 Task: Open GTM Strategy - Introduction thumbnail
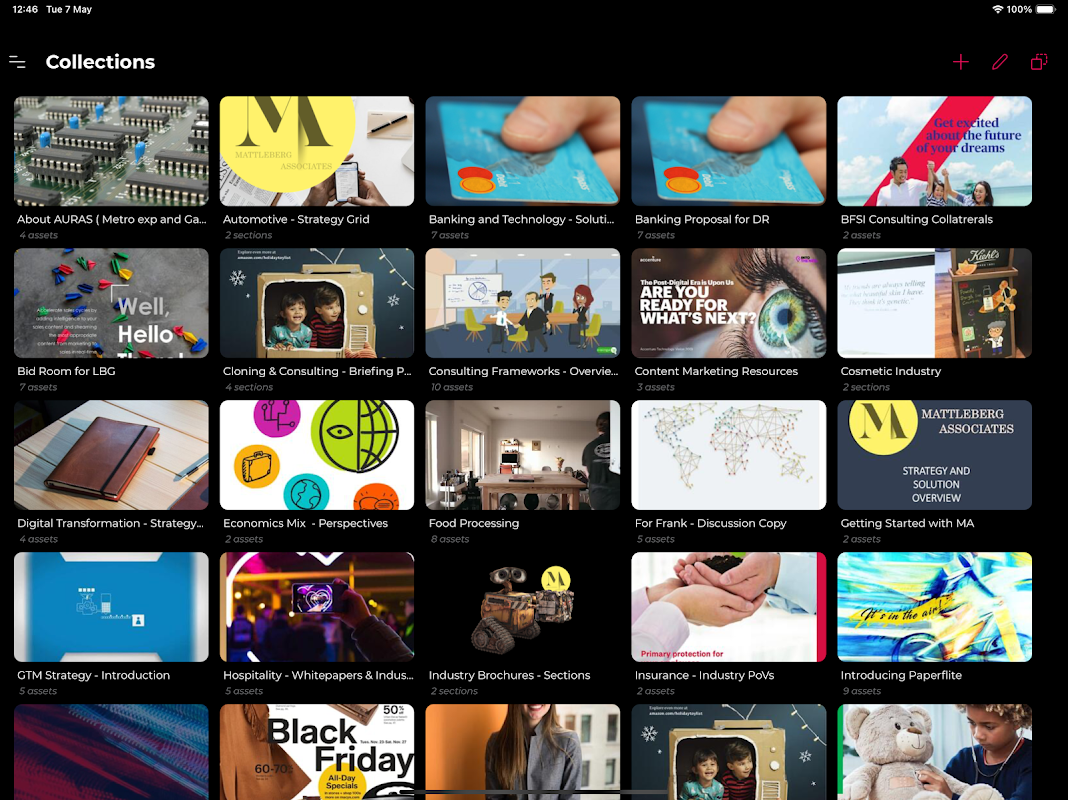click(x=111, y=607)
